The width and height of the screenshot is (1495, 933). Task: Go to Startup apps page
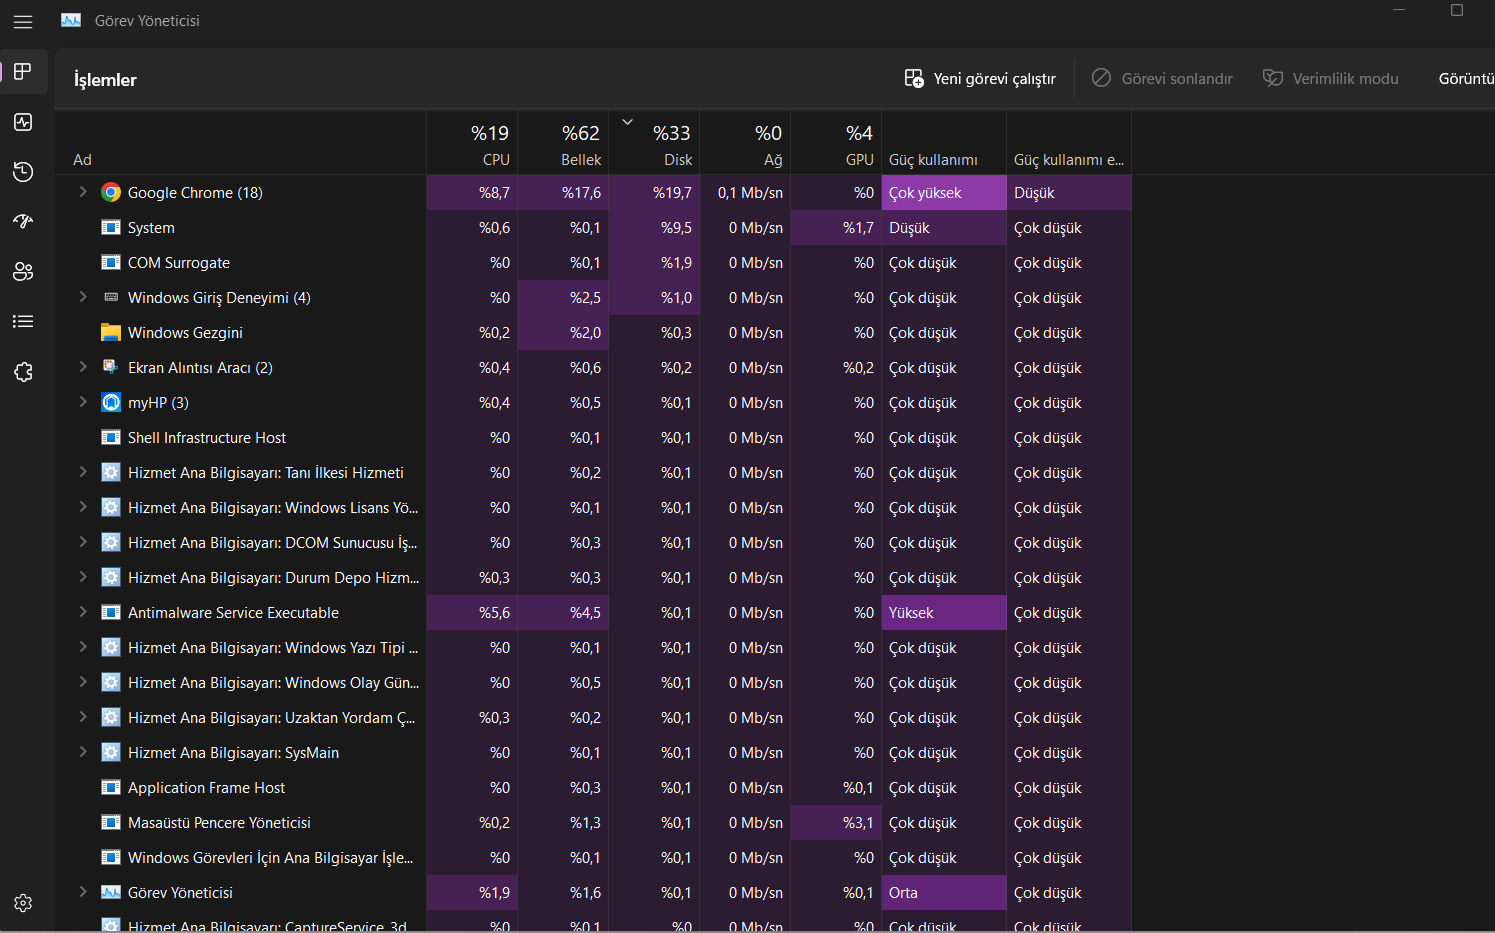tap(23, 221)
